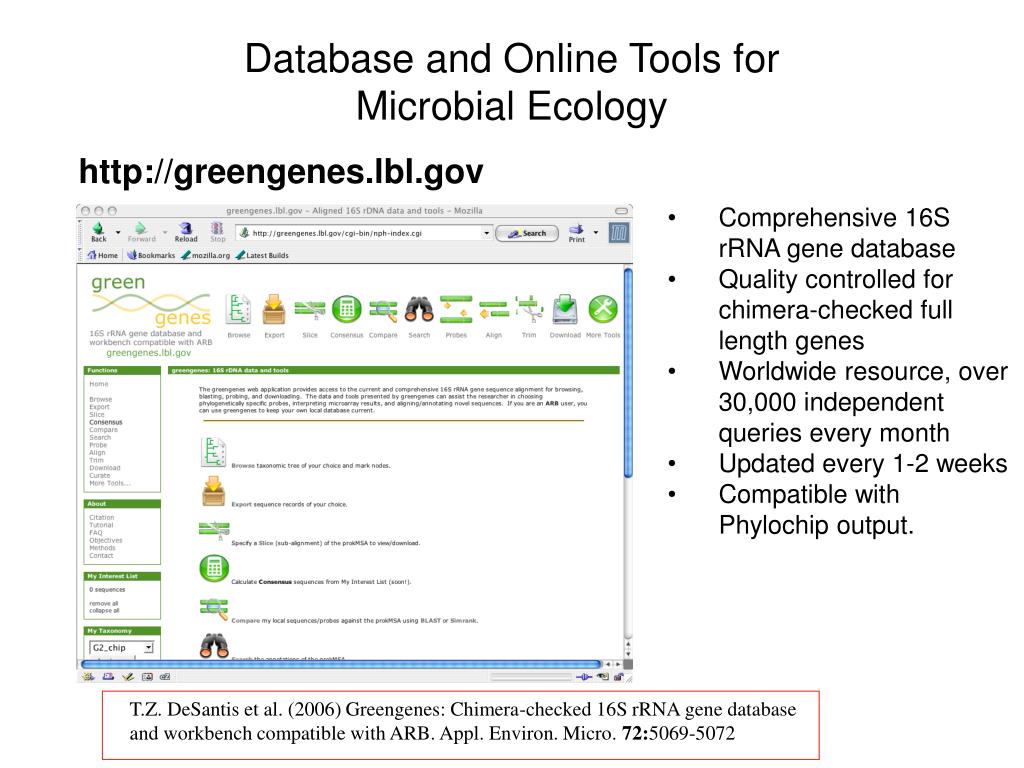Click Slice link in Functions sidebar
The width and height of the screenshot is (1024, 768).
click(97, 415)
